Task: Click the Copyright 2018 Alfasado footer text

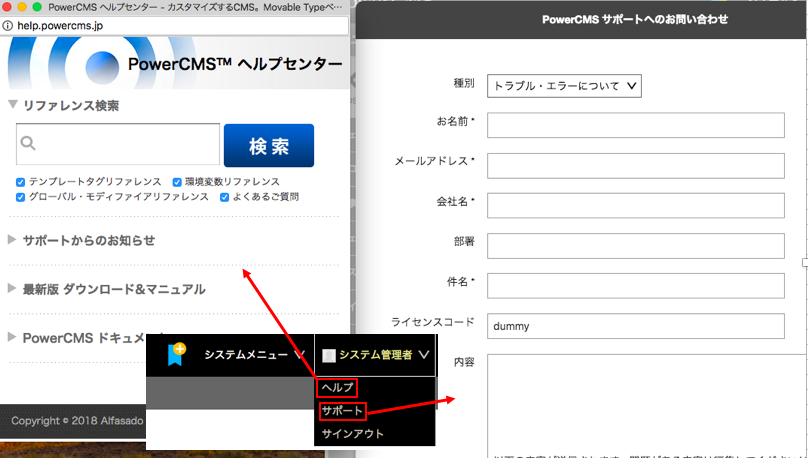Action: [77, 421]
